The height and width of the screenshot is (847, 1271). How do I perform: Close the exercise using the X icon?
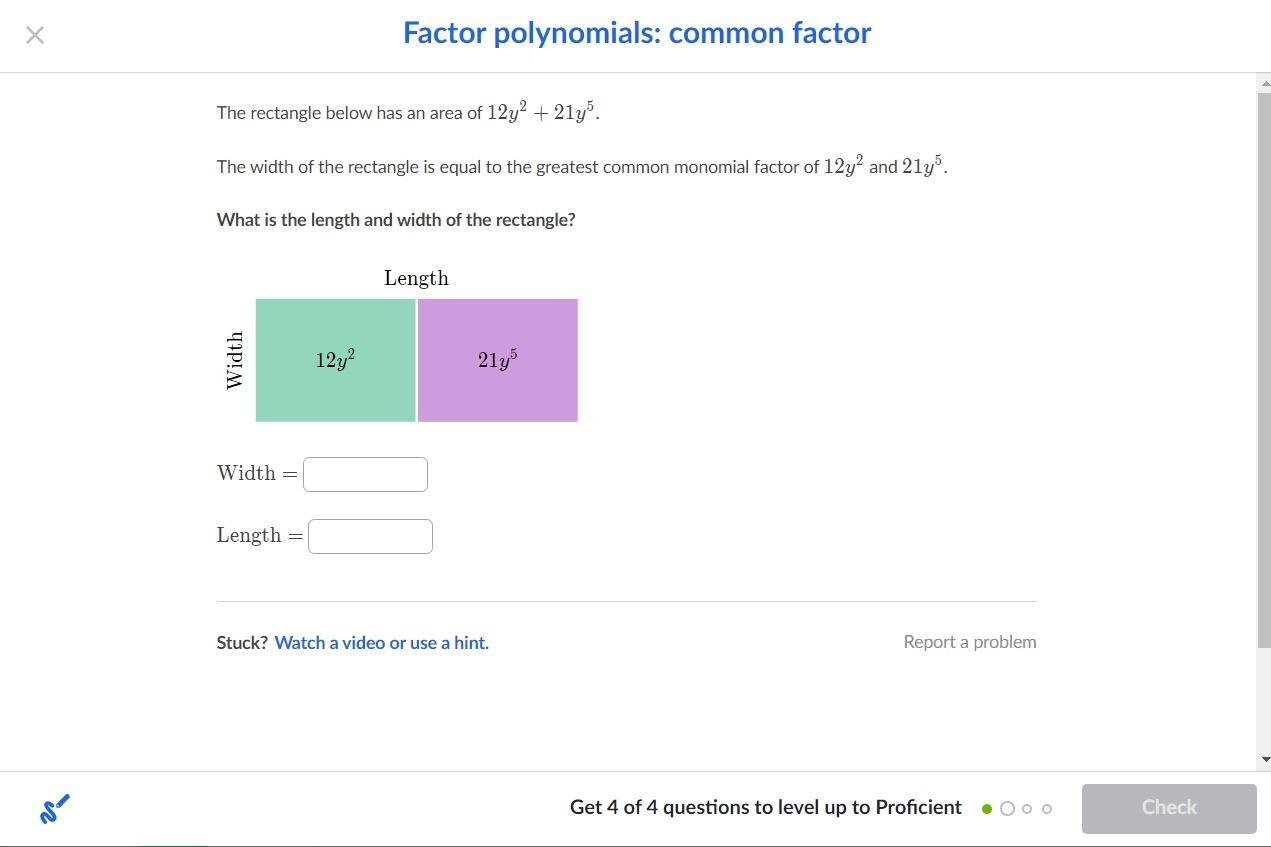pos(35,35)
